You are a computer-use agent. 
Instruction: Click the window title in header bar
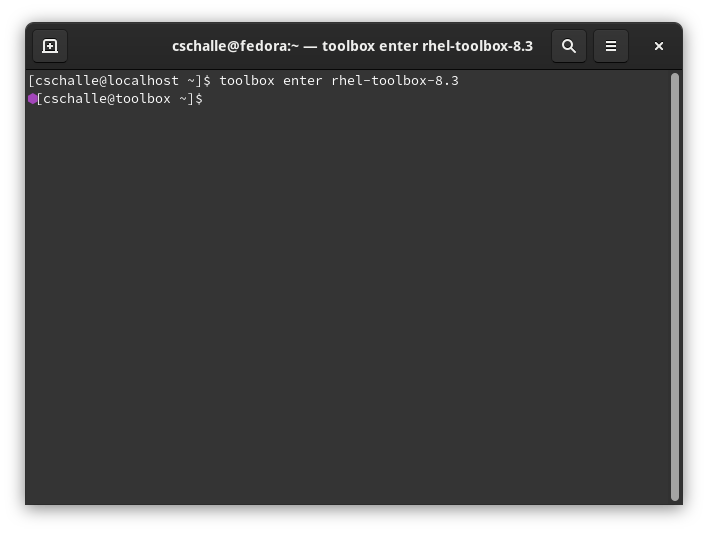pyautogui.click(x=352, y=46)
